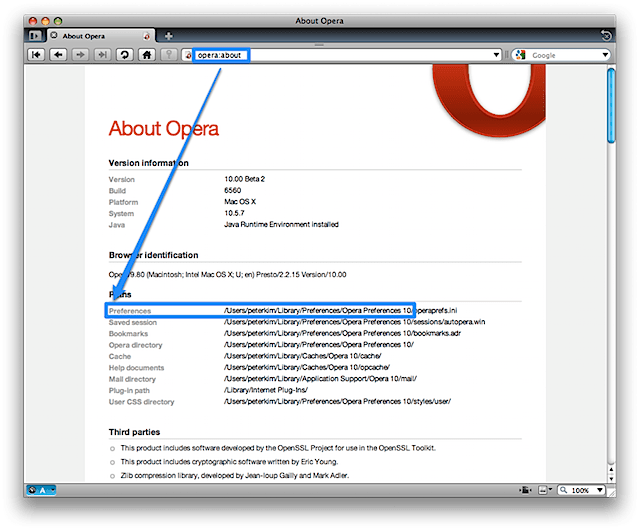Go to the Home page
Image resolution: width=640 pixels, height=530 pixels.
pos(146,55)
